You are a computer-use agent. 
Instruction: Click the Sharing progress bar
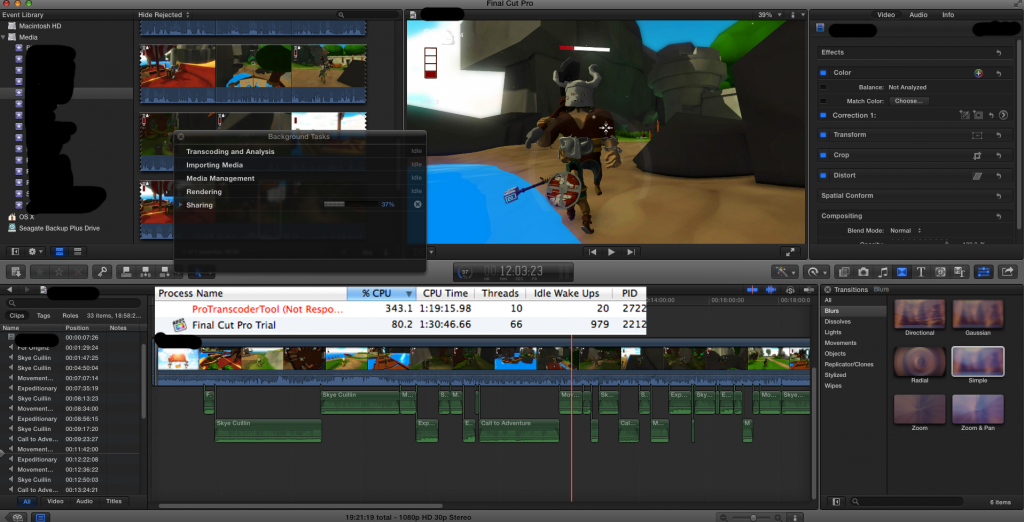[352, 204]
